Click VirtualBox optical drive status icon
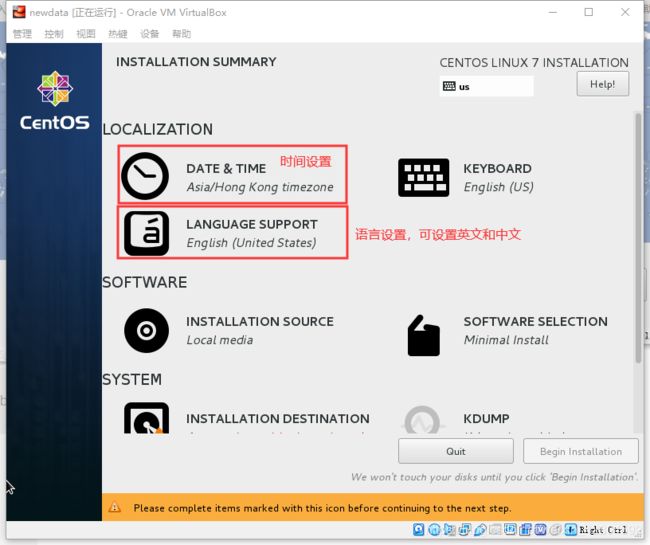Image resolution: width=650 pixels, height=545 pixels. [434, 530]
